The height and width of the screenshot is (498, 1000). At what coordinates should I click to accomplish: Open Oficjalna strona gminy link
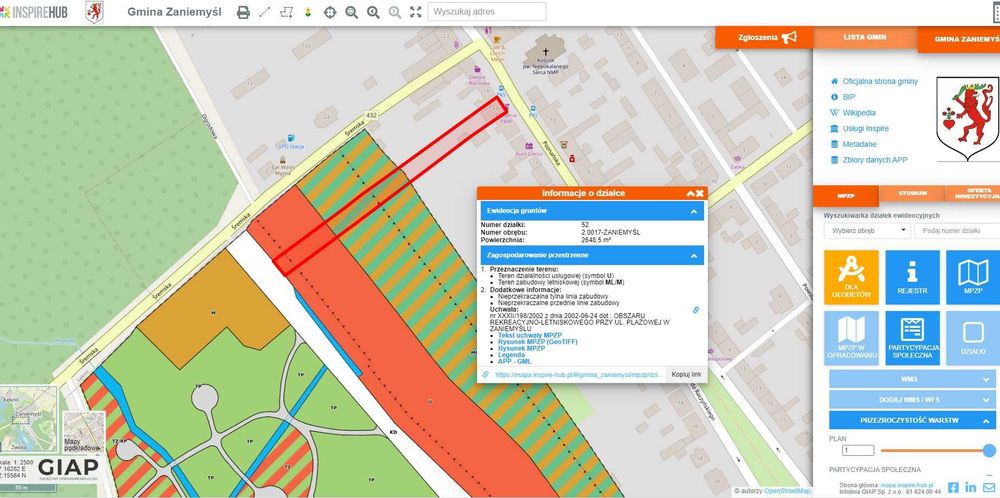880,82
